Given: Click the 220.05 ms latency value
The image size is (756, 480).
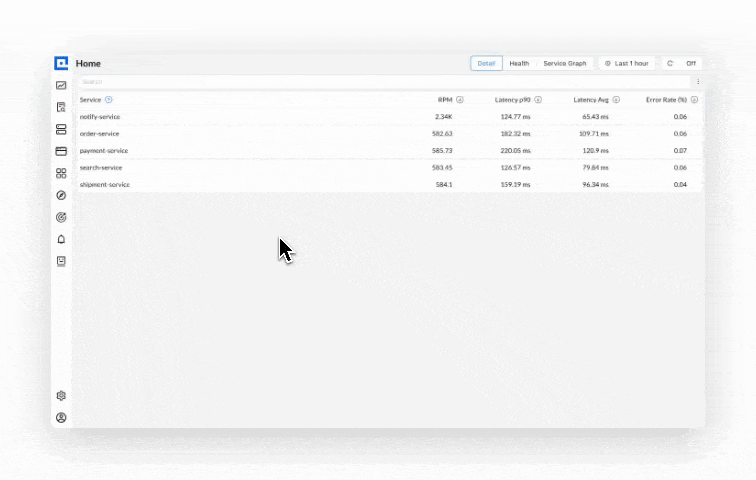Looking at the screenshot, I should [x=515, y=150].
